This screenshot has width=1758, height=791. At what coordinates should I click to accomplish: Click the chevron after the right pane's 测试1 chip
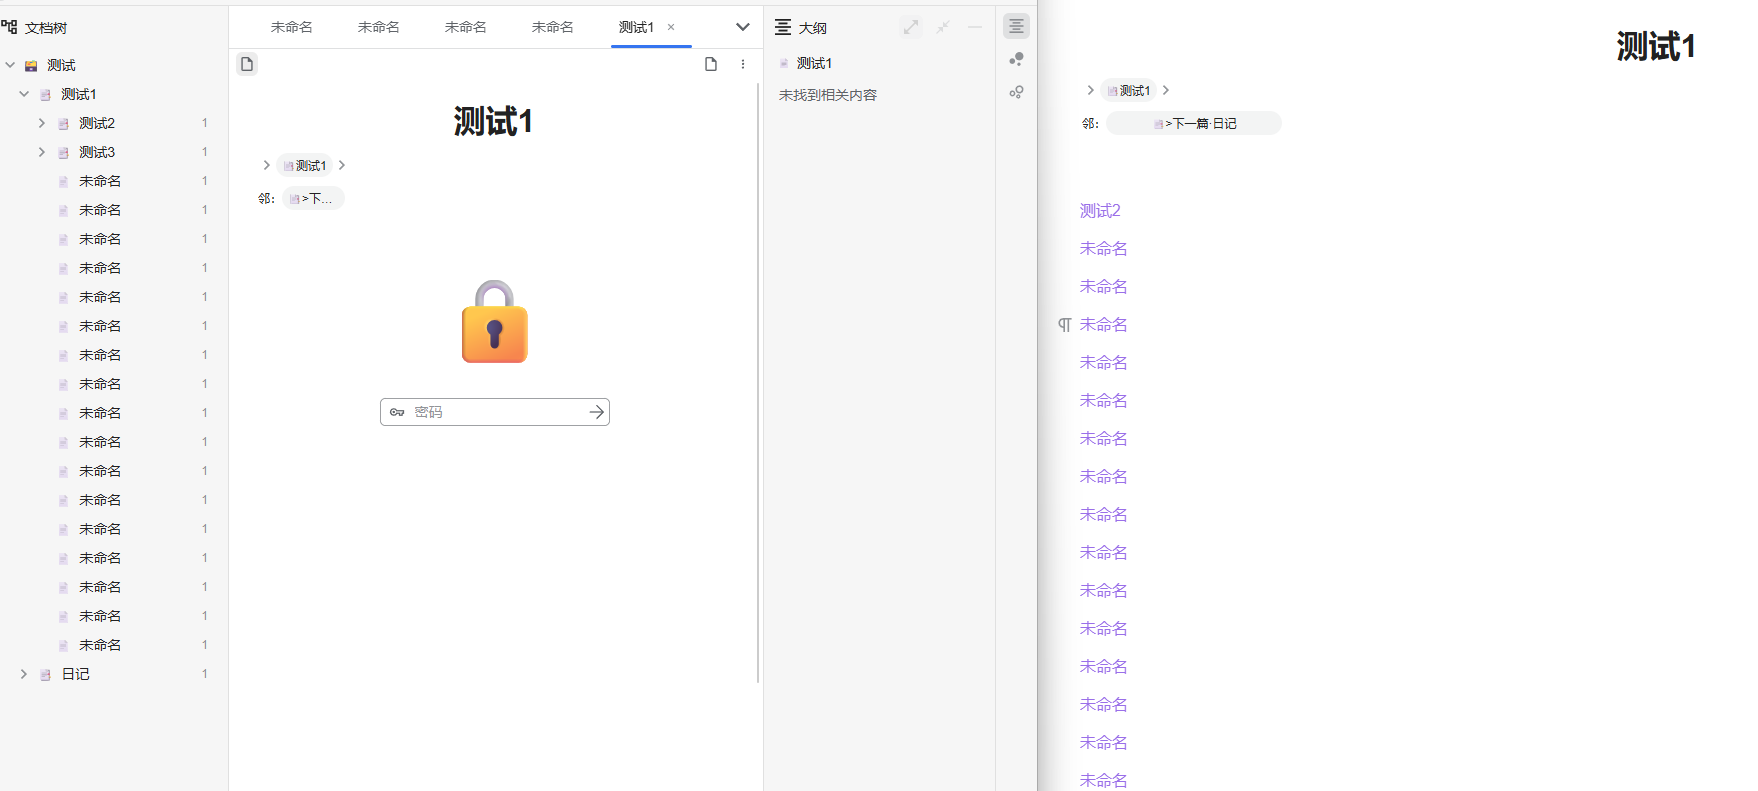[1166, 90]
